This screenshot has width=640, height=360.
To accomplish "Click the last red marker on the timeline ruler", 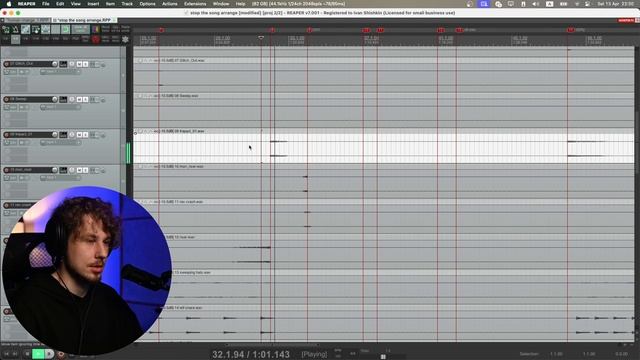I will (570, 30).
